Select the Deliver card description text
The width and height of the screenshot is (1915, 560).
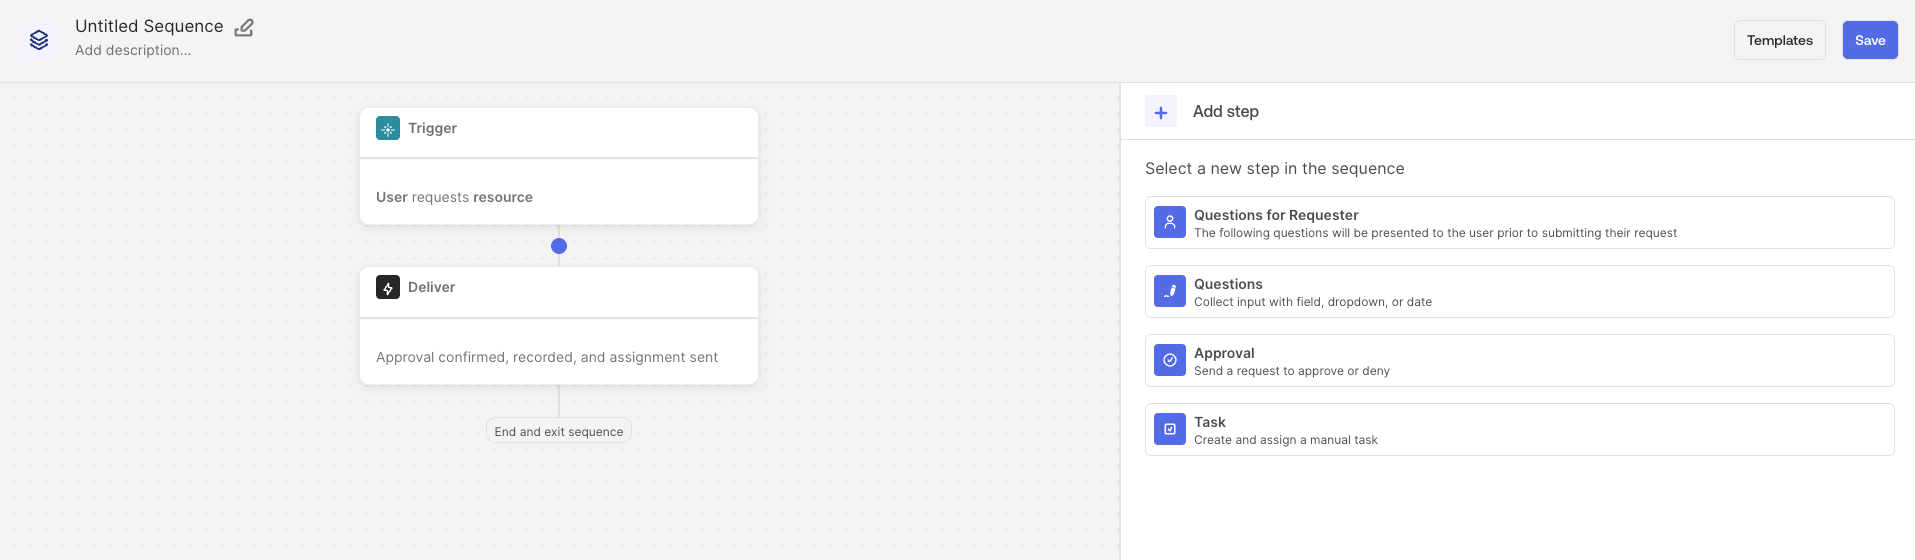547,357
